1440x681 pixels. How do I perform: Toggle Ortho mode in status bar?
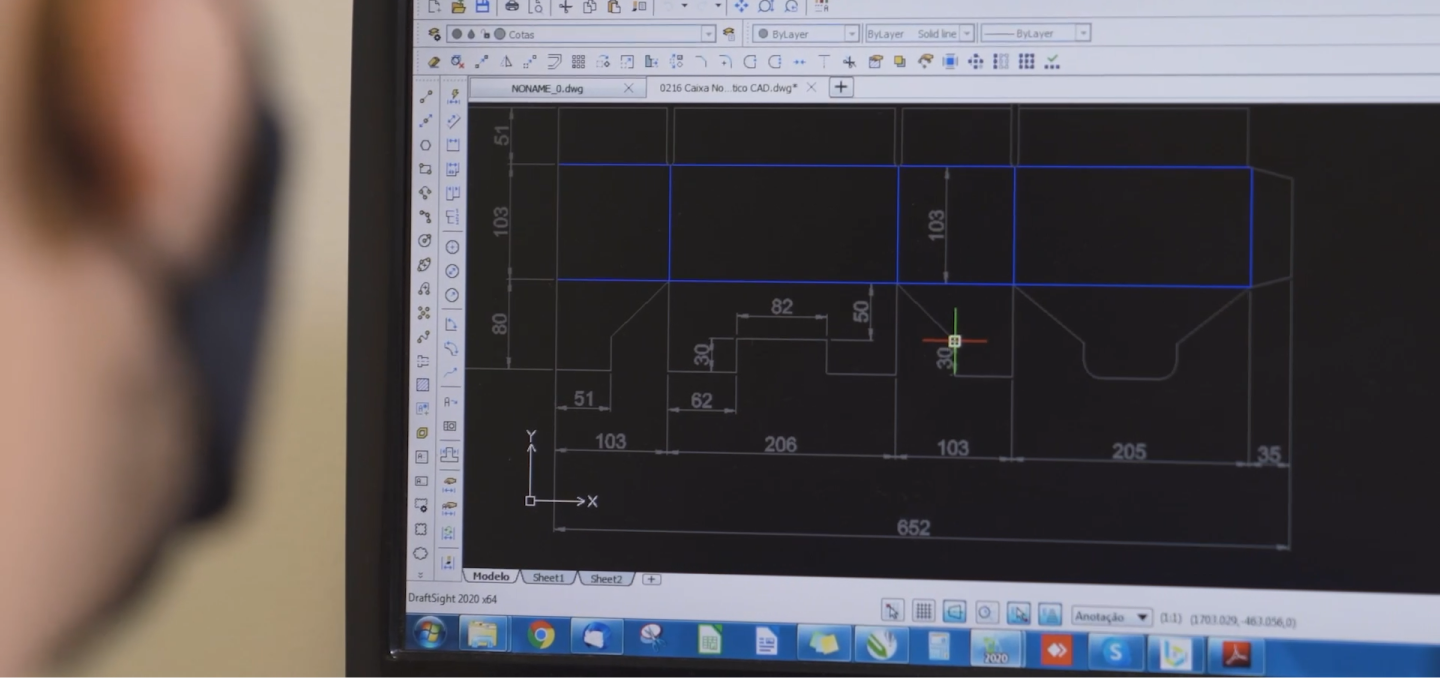tap(955, 611)
